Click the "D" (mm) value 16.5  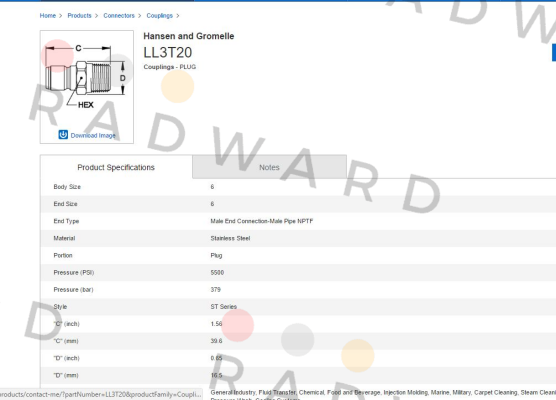pyautogui.click(x=216, y=375)
